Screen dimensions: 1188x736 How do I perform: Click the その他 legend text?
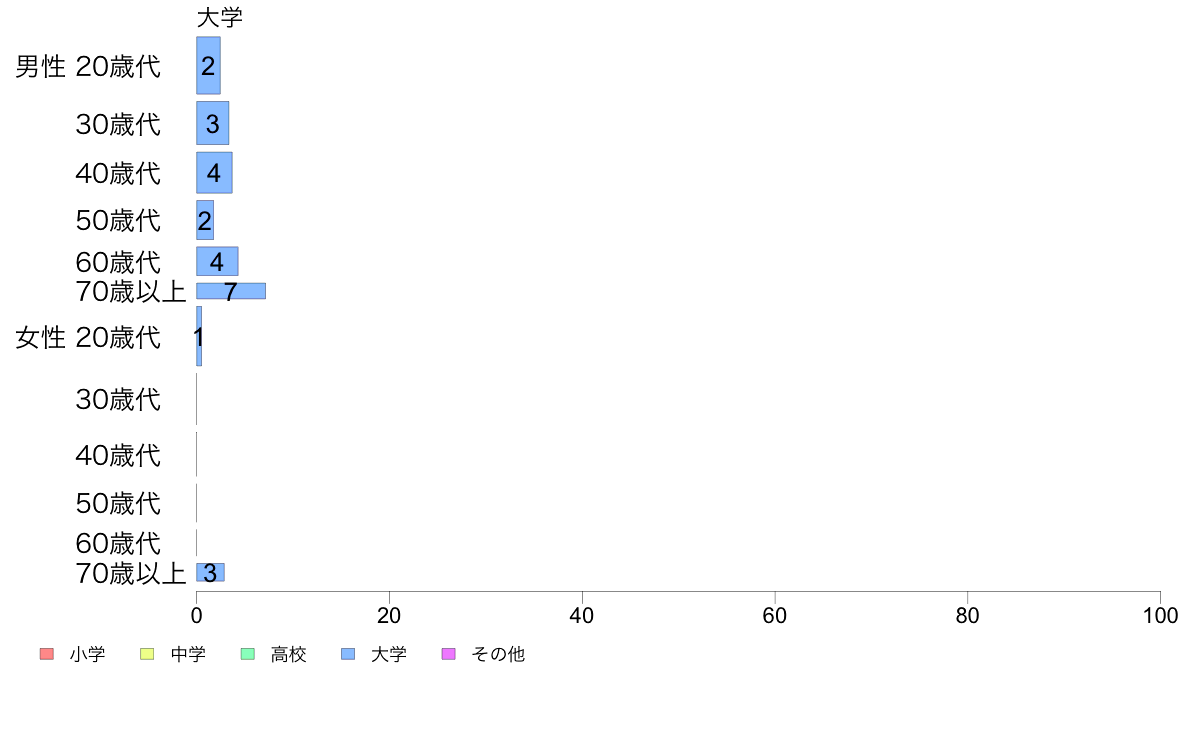tap(498, 654)
